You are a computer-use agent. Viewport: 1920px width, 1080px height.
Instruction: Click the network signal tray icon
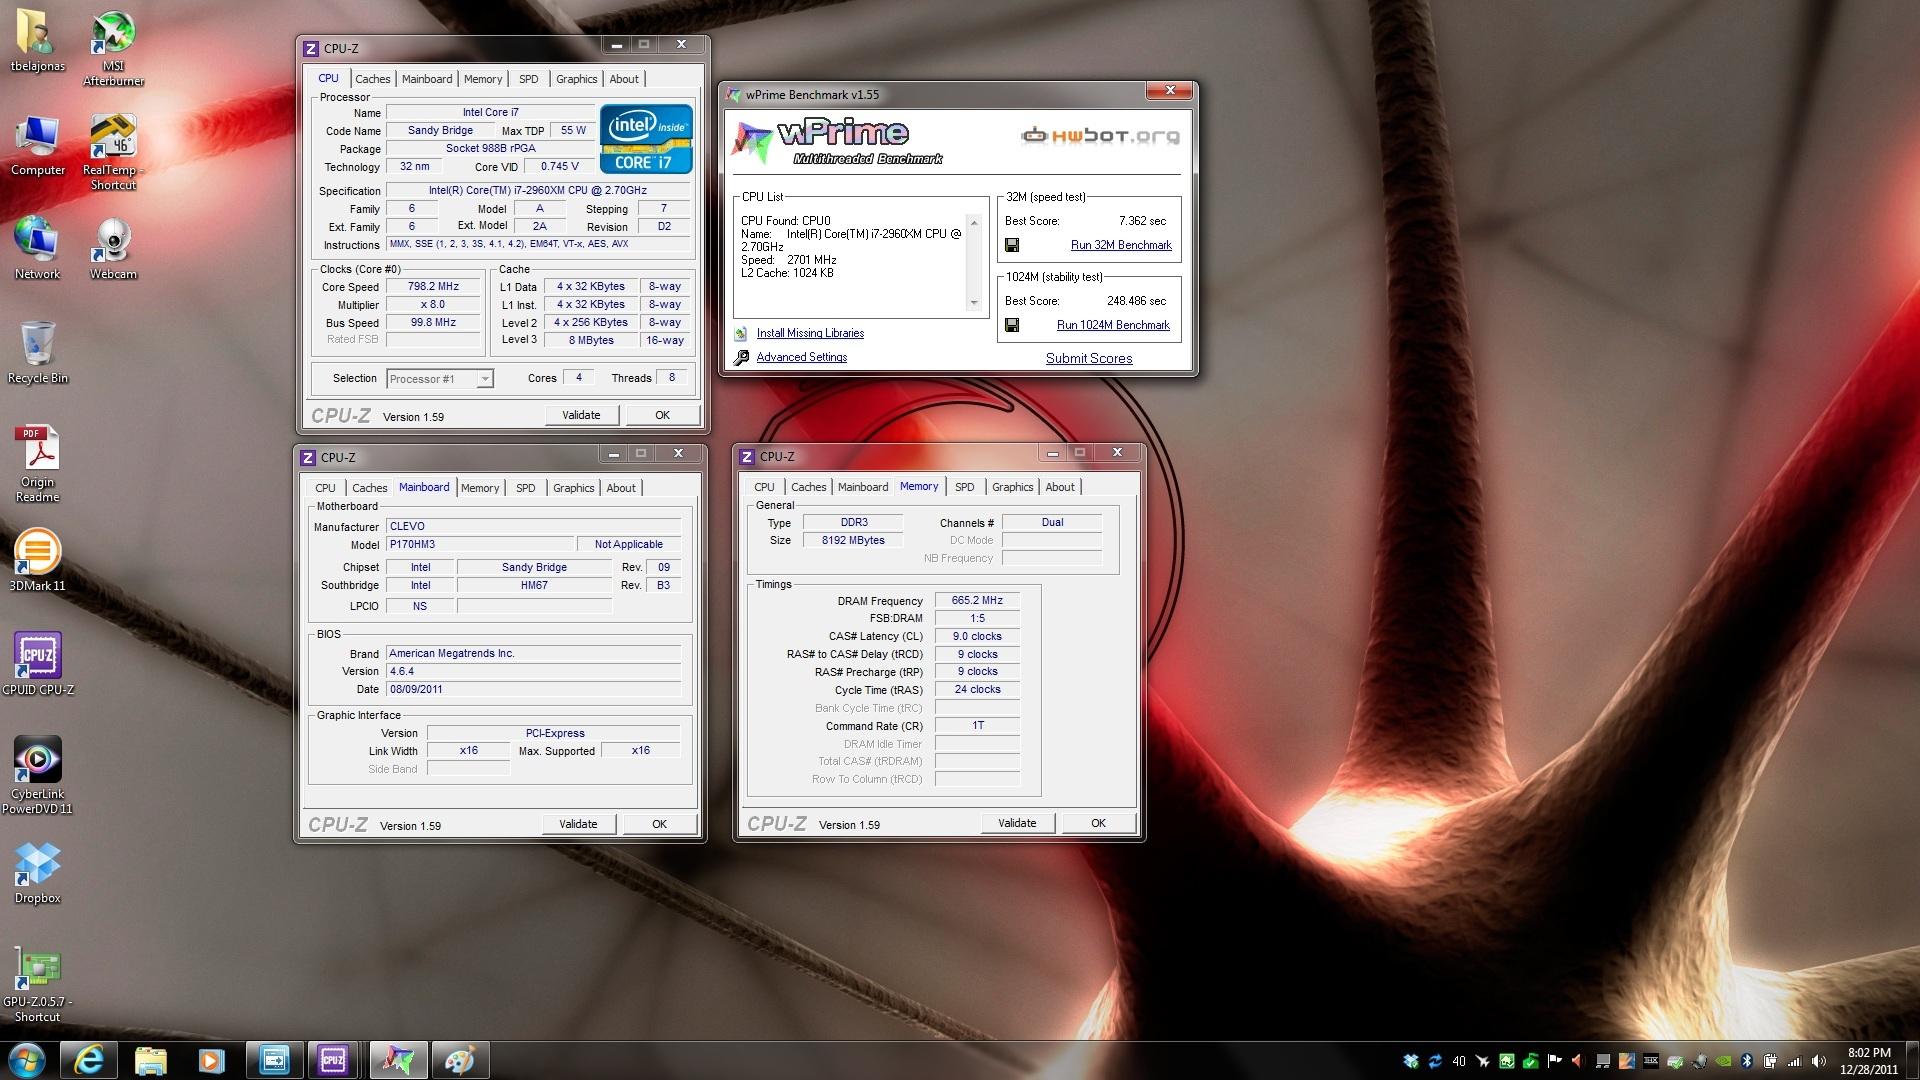[x=1794, y=1061]
